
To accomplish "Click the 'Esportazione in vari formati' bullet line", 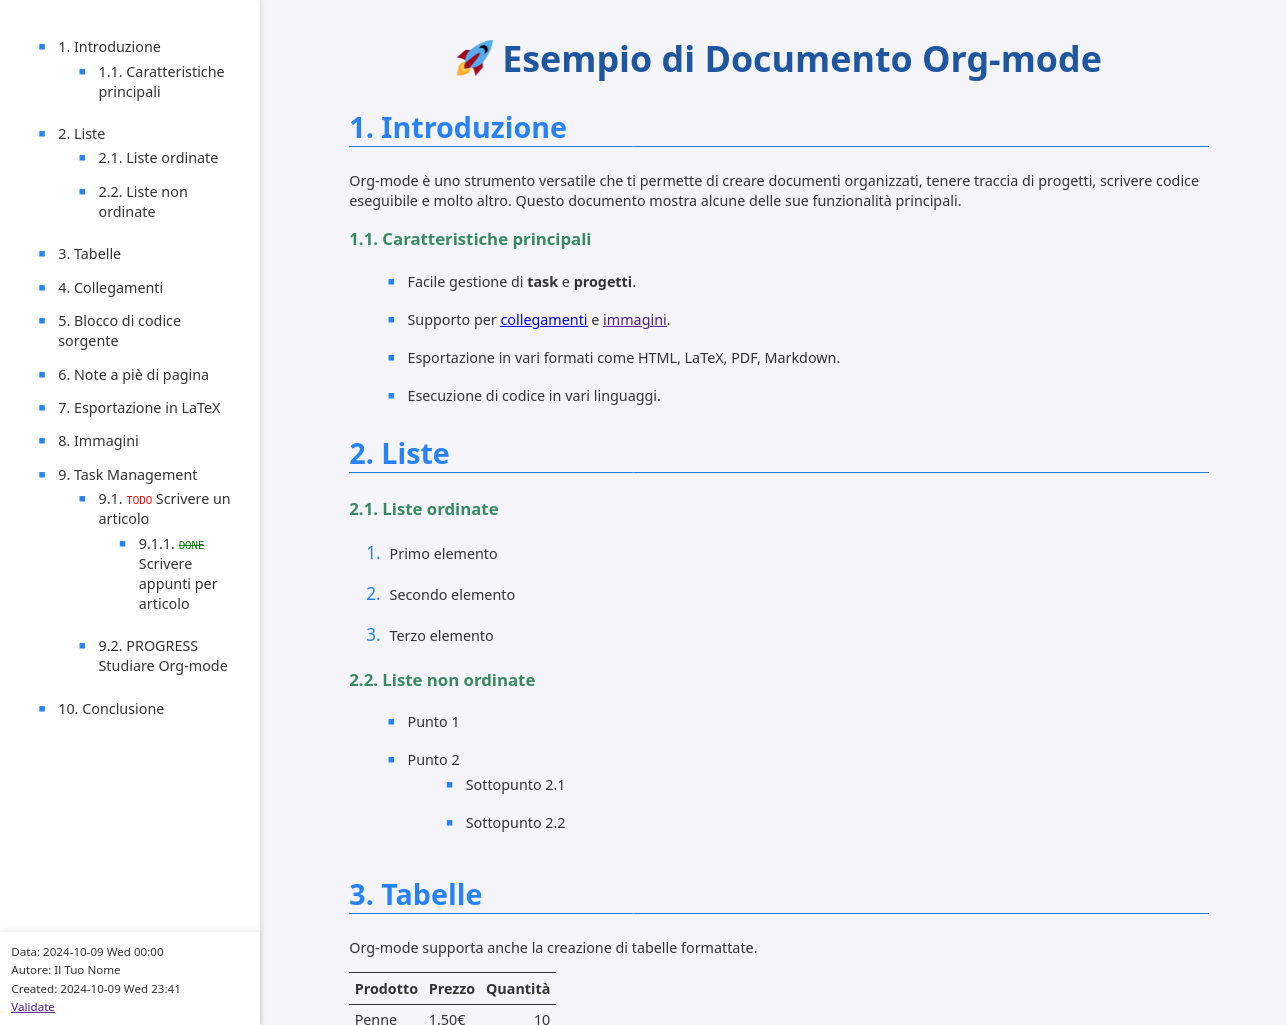I will pyautogui.click(x=623, y=358).
